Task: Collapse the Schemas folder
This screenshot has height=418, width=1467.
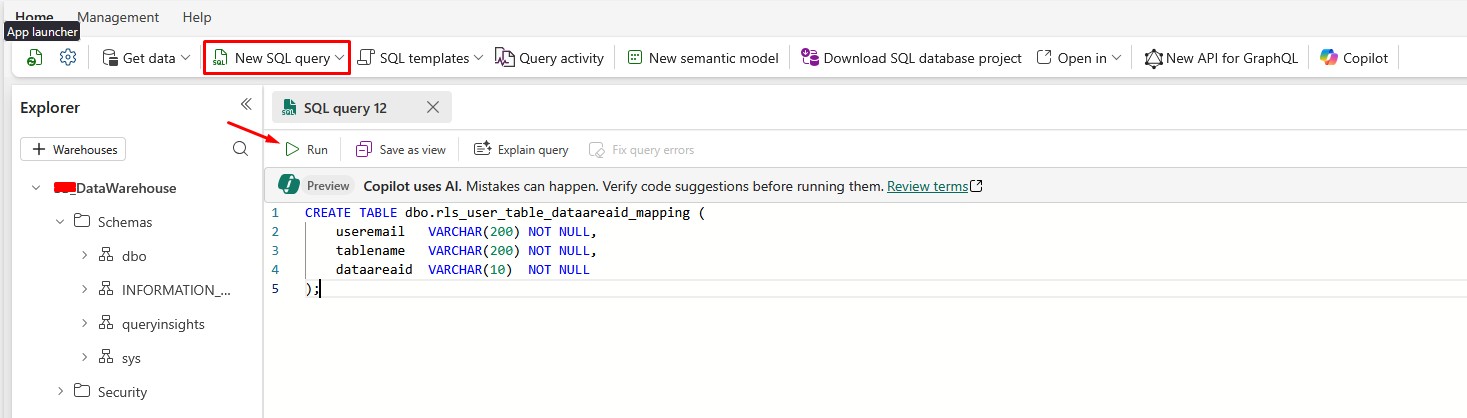Action: point(60,222)
